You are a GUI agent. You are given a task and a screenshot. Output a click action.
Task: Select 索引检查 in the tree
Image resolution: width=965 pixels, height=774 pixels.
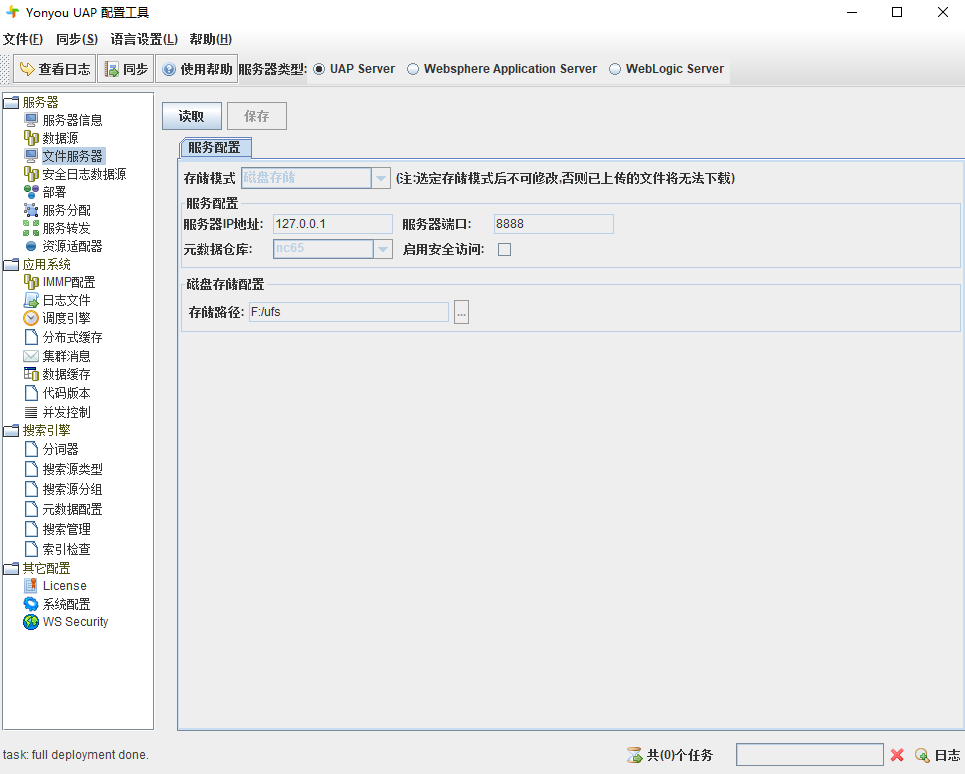pyautogui.click(x=66, y=549)
